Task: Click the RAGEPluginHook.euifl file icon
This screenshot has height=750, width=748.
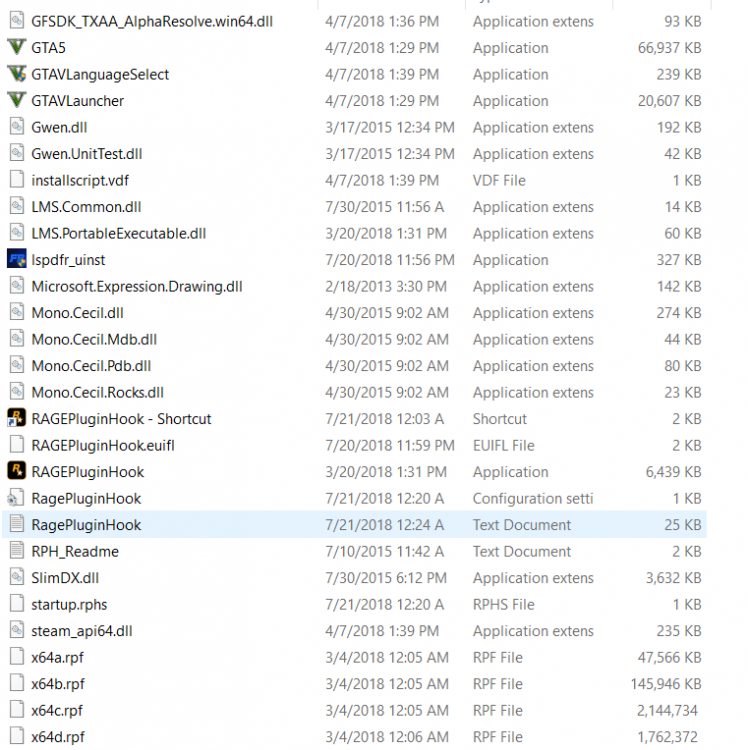Action: click(17, 445)
